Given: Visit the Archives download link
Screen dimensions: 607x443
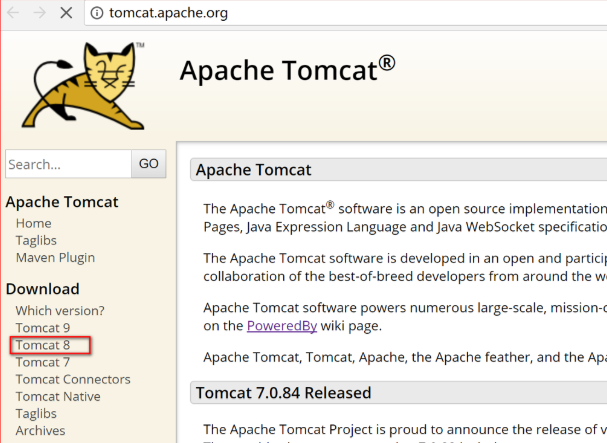Looking at the screenshot, I should click(x=40, y=430).
